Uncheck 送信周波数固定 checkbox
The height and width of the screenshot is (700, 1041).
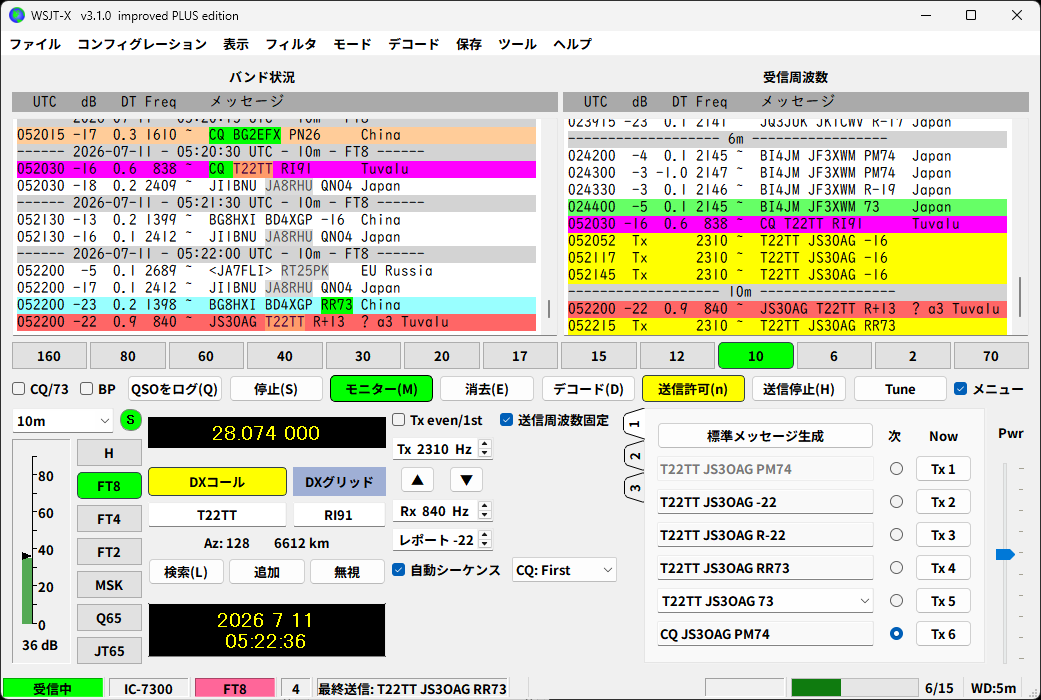[507, 420]
